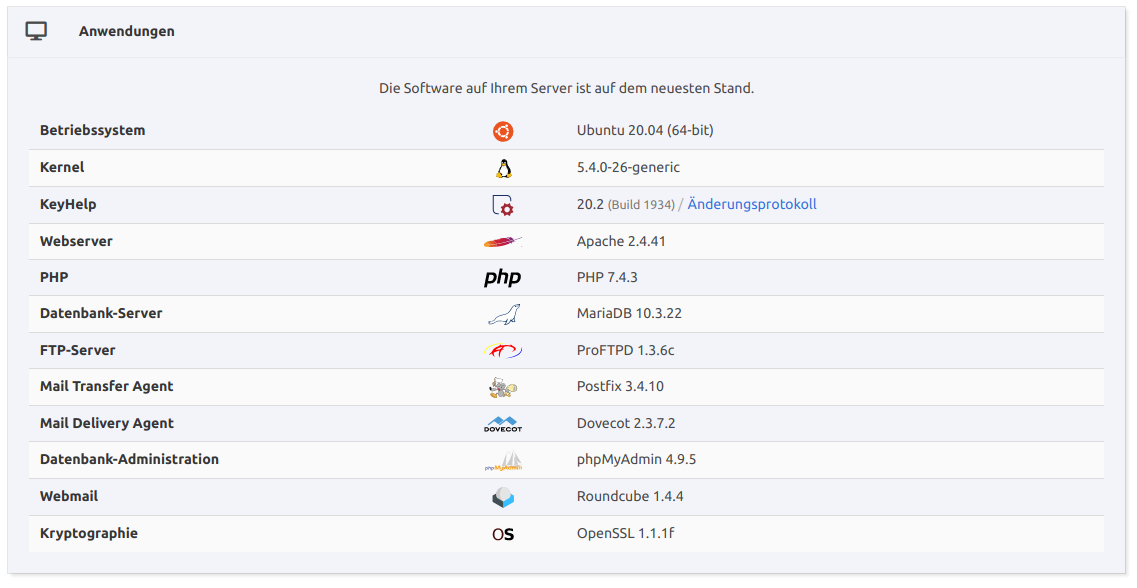Image resolution: width=1137 pixels, height=588 pixels.
Task: Click the Build 1934 text
Action: pos(641,205)
